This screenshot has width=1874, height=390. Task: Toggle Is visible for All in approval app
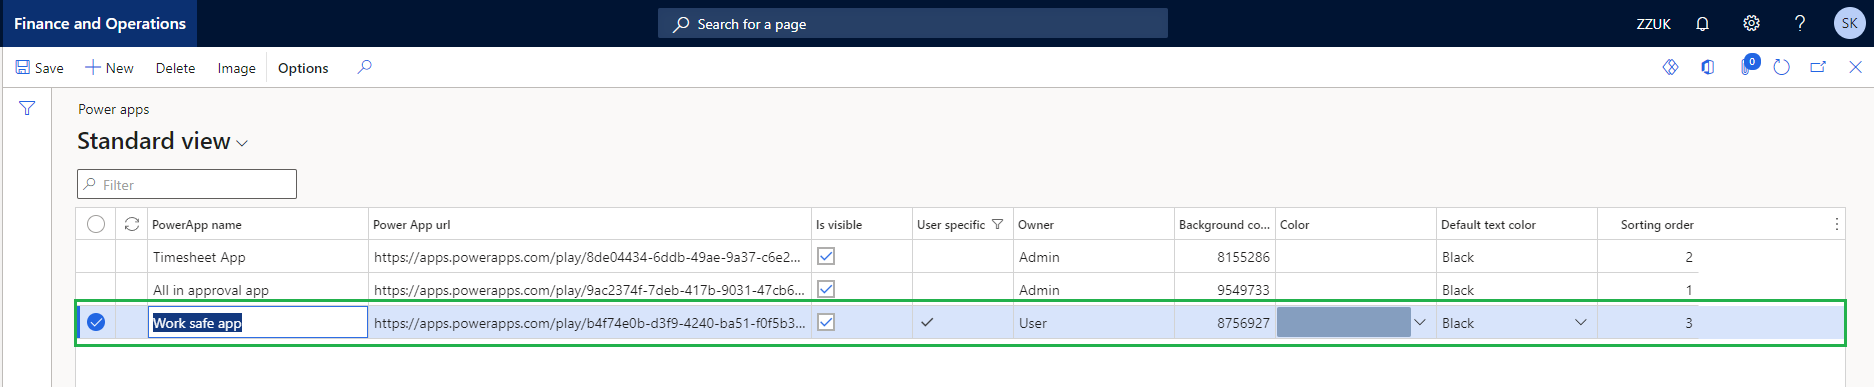(826, 289)
